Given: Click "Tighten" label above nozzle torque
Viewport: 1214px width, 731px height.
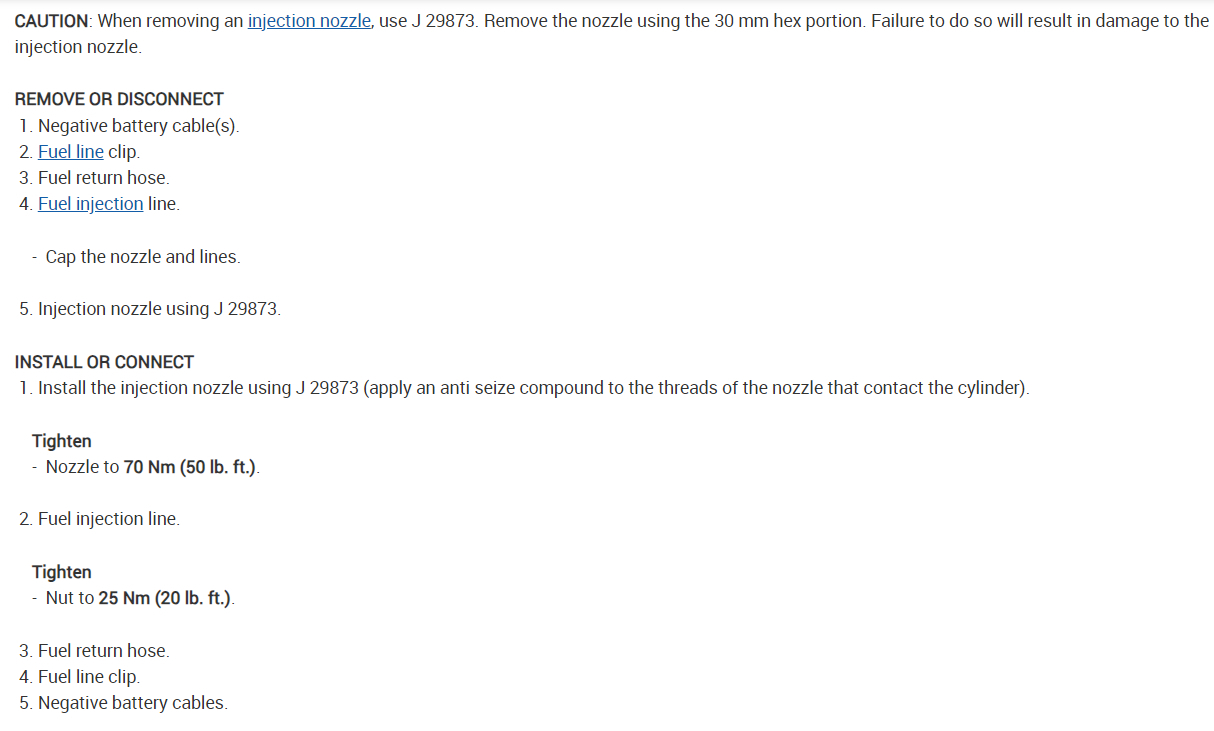Looking at the screenshot, I should (61, 441).
